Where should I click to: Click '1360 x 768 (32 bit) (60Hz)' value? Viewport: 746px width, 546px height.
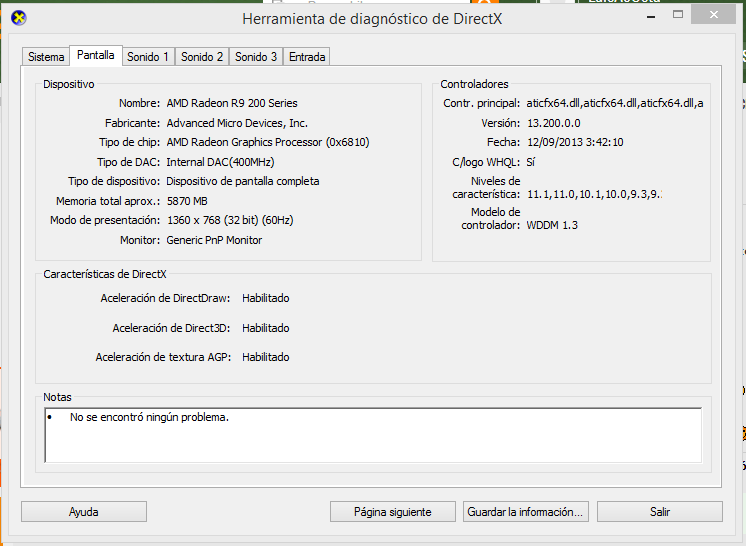point(230,220)
